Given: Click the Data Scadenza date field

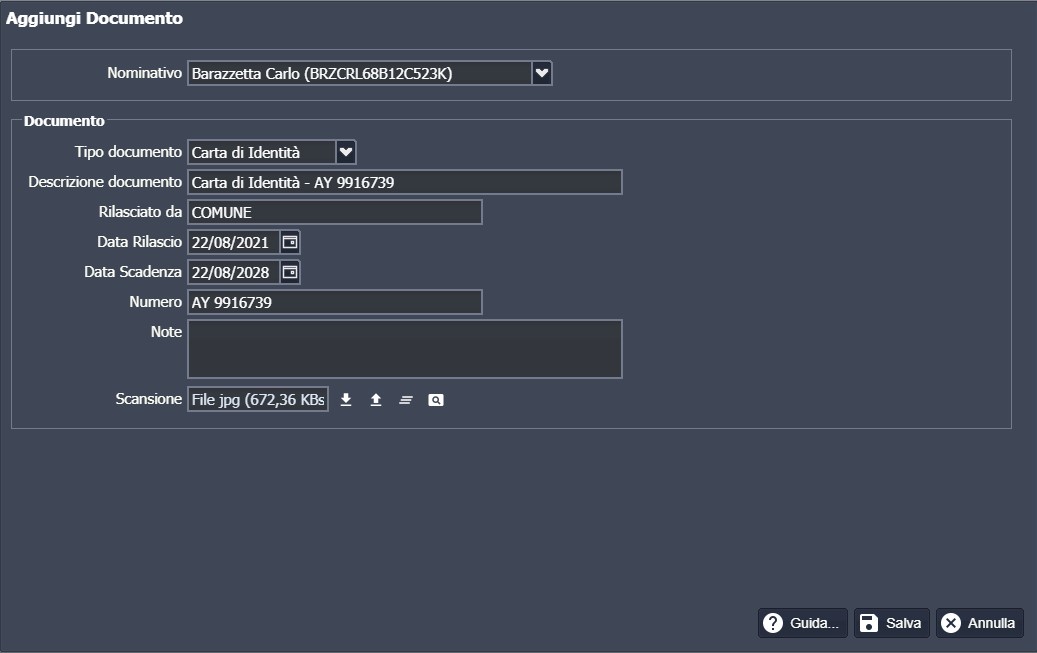Looking at the screenshot, I should 233,272.
